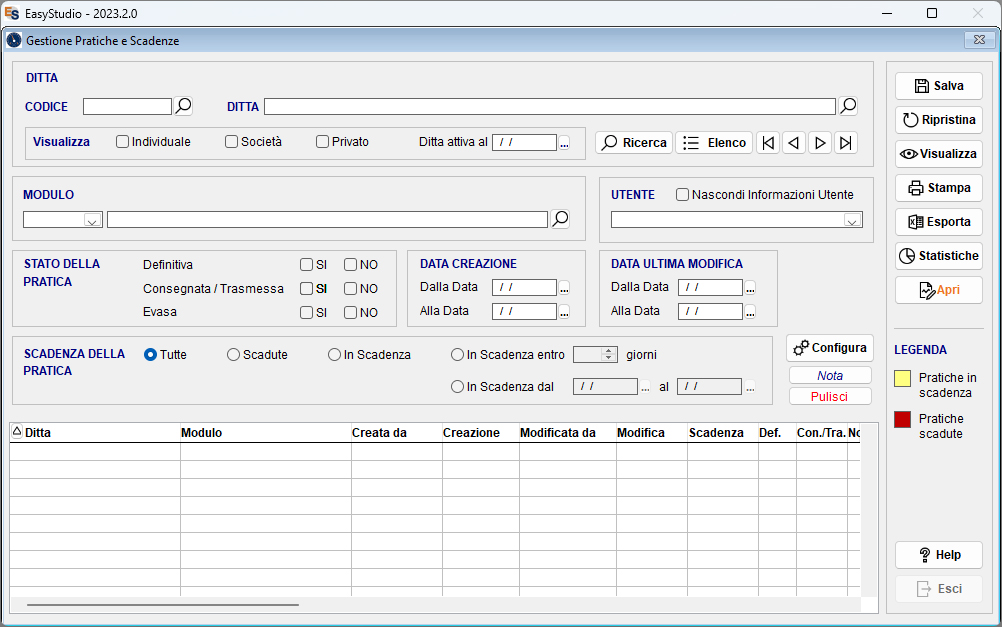Click the CODICE input field
Screen dimensions: 1002x627
pos(128,106)
